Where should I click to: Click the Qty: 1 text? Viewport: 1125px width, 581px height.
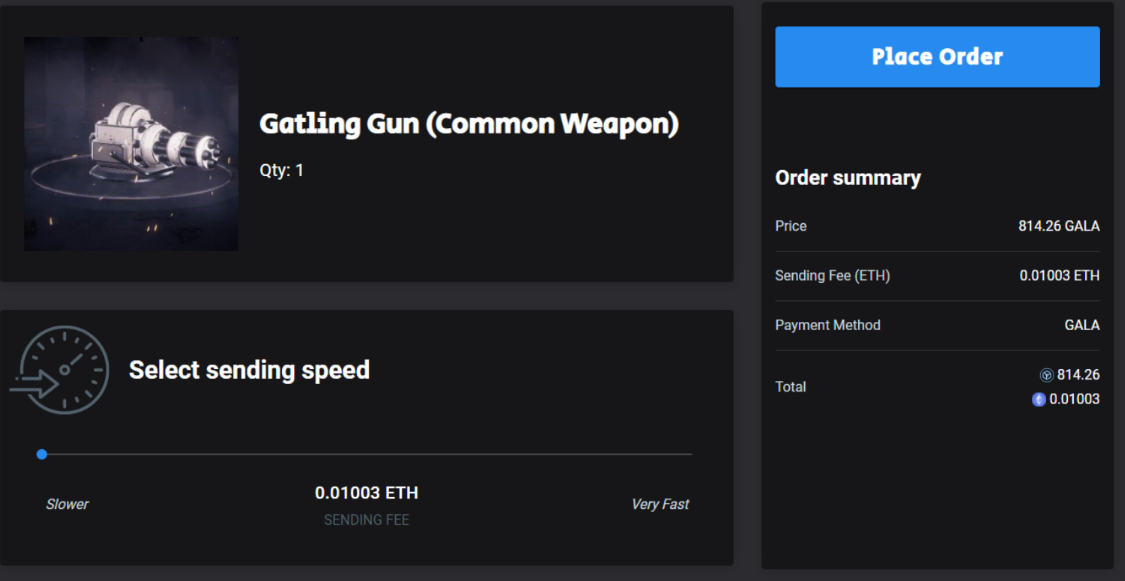click(x=281, y=171)
